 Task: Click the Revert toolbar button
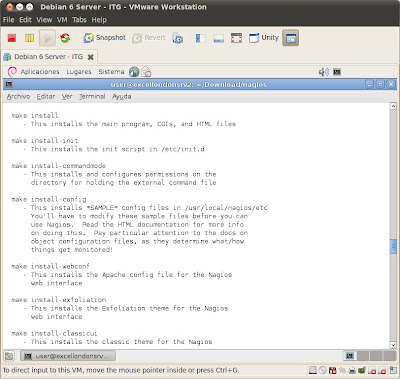click(149, 38)
